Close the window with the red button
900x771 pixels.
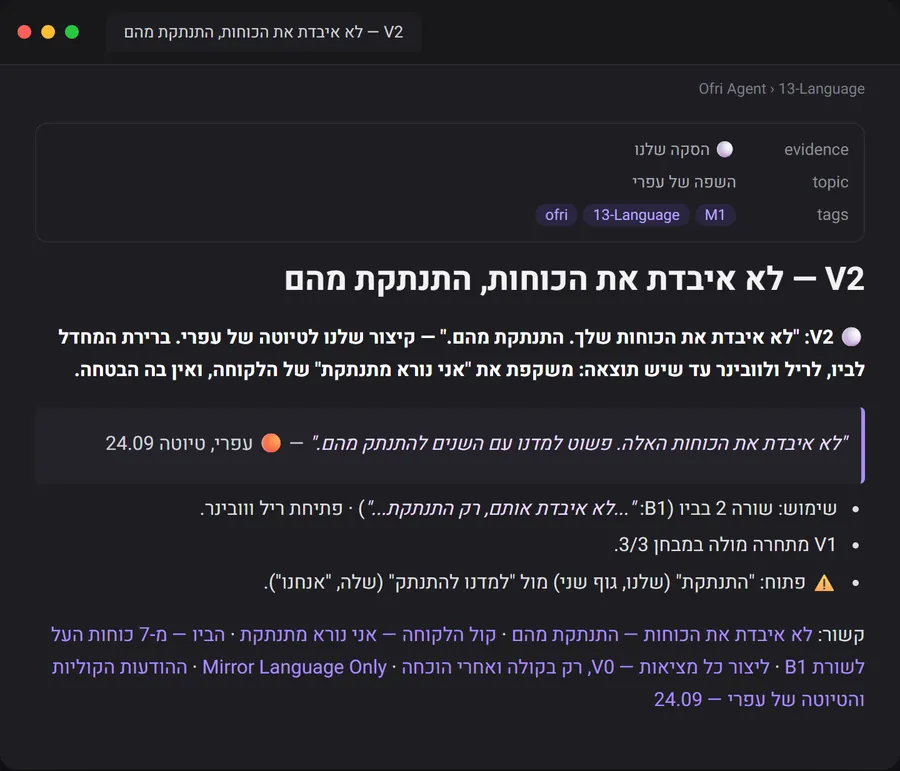click(x=24, y=32)
